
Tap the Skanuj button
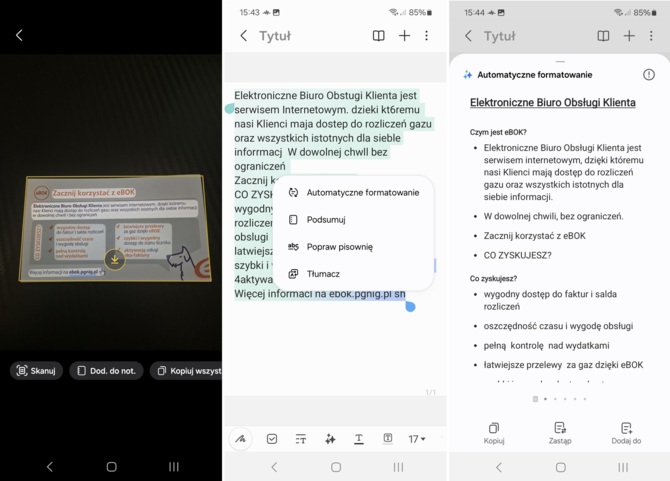click(x=36, y=370)
